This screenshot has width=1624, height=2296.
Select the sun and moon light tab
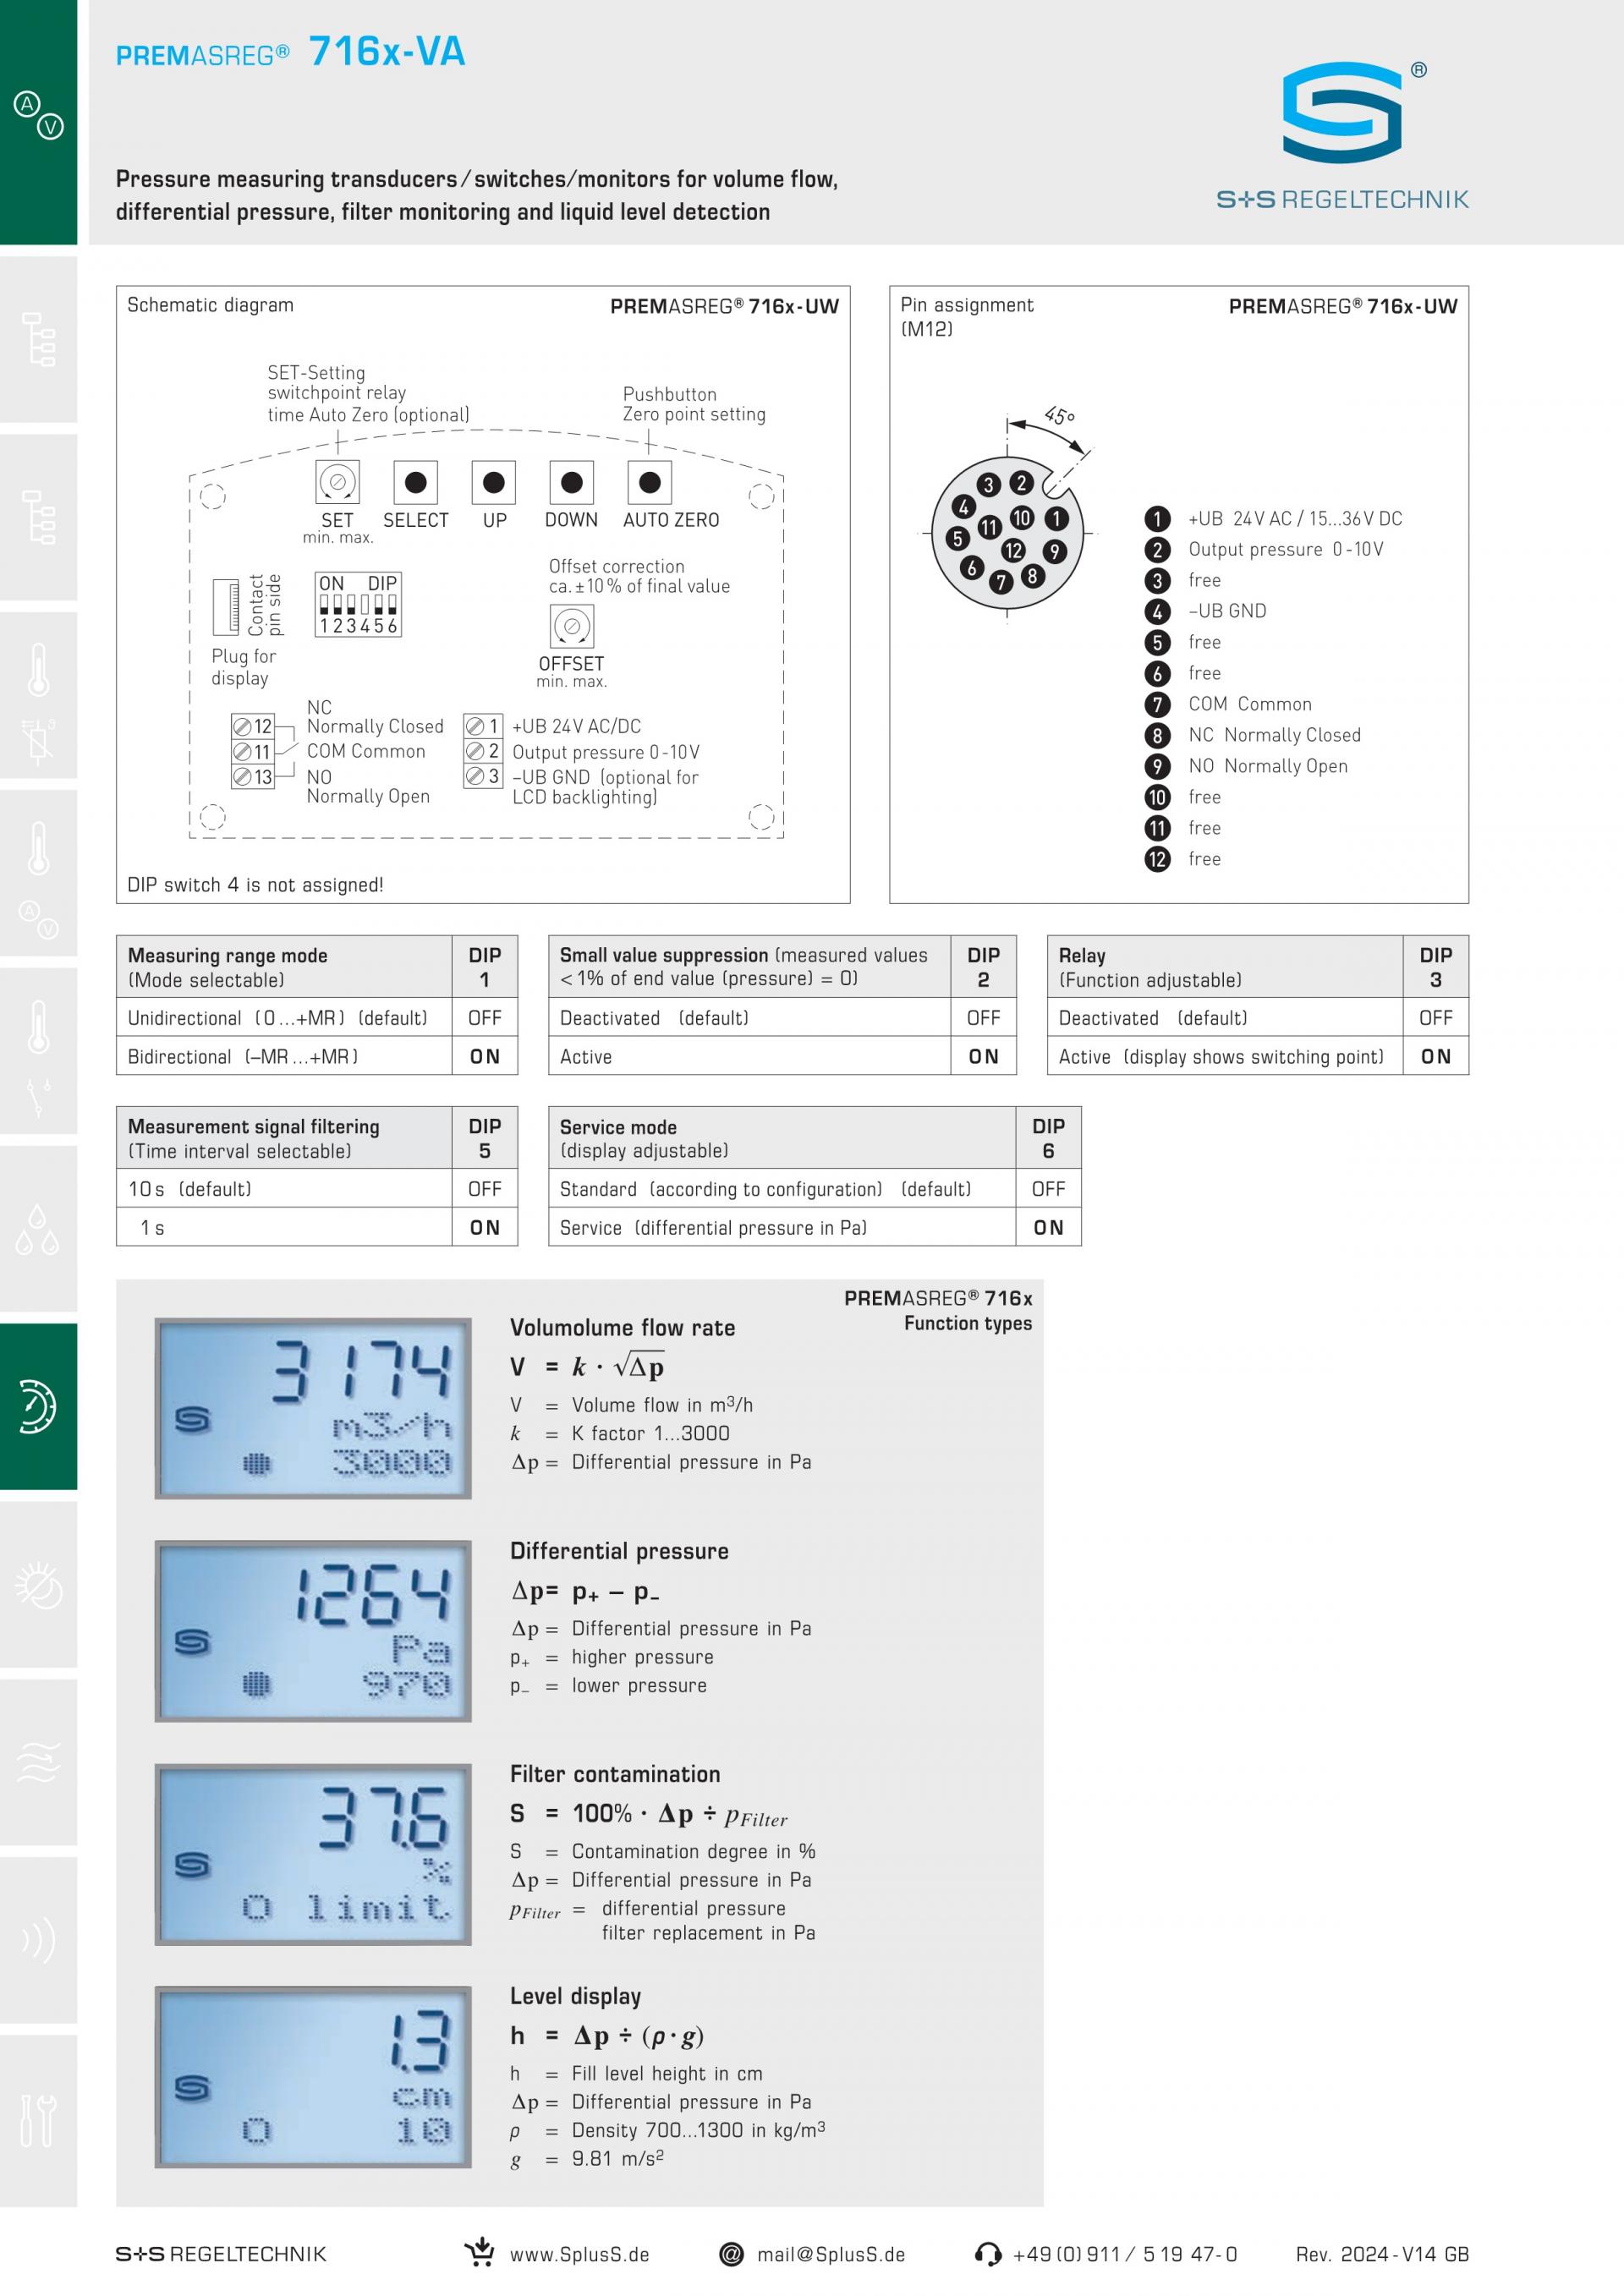tap(38, 1585)
